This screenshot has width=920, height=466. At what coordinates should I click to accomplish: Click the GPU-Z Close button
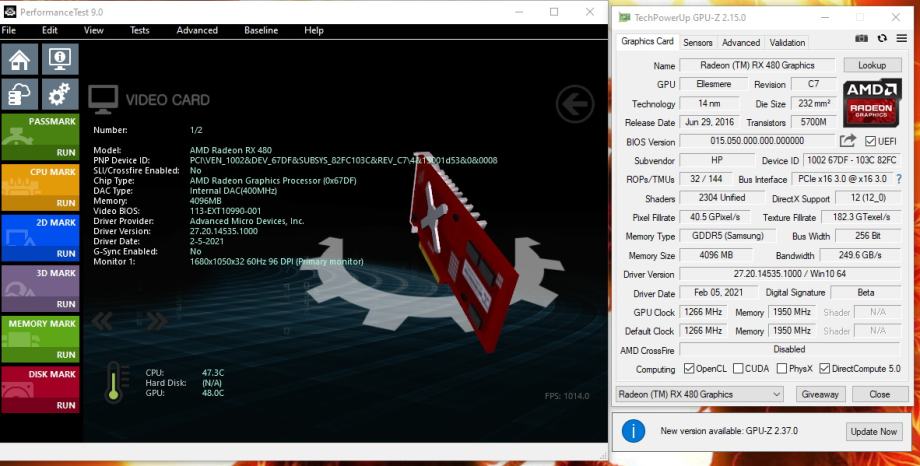(880, 394)
